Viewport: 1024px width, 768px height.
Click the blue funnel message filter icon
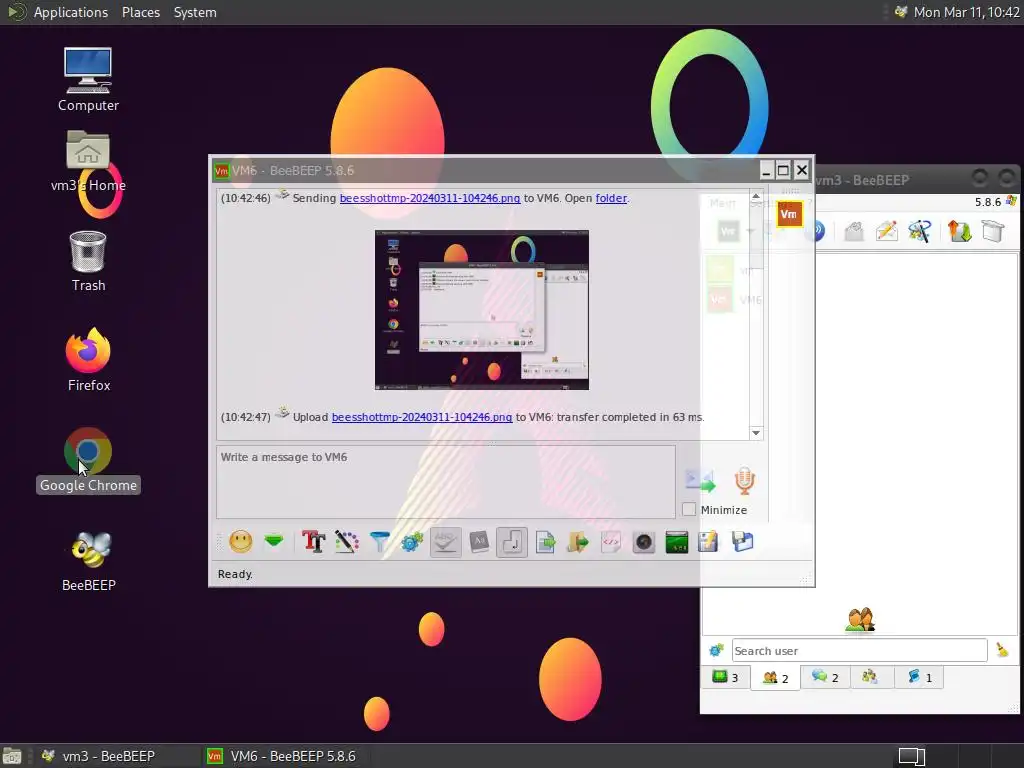[379, 541]
